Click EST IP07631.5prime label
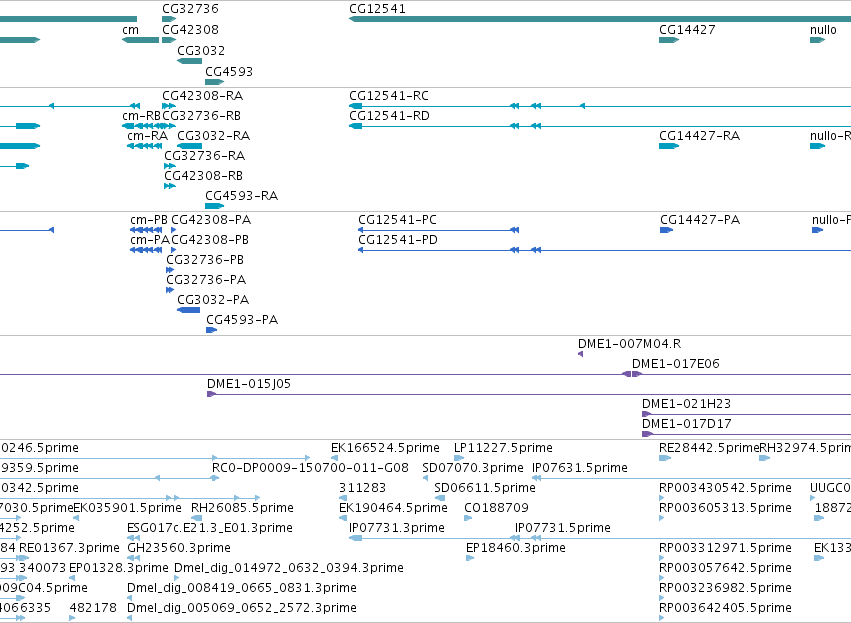Screen dimensions: 851x623 [x=580, y=468]
